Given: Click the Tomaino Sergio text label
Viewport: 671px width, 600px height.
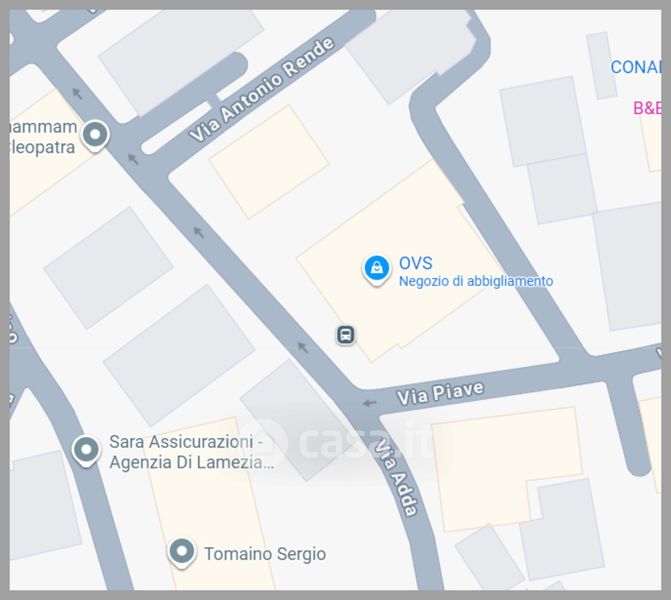Looking at the screenshot, I should (x=265, y=554).
